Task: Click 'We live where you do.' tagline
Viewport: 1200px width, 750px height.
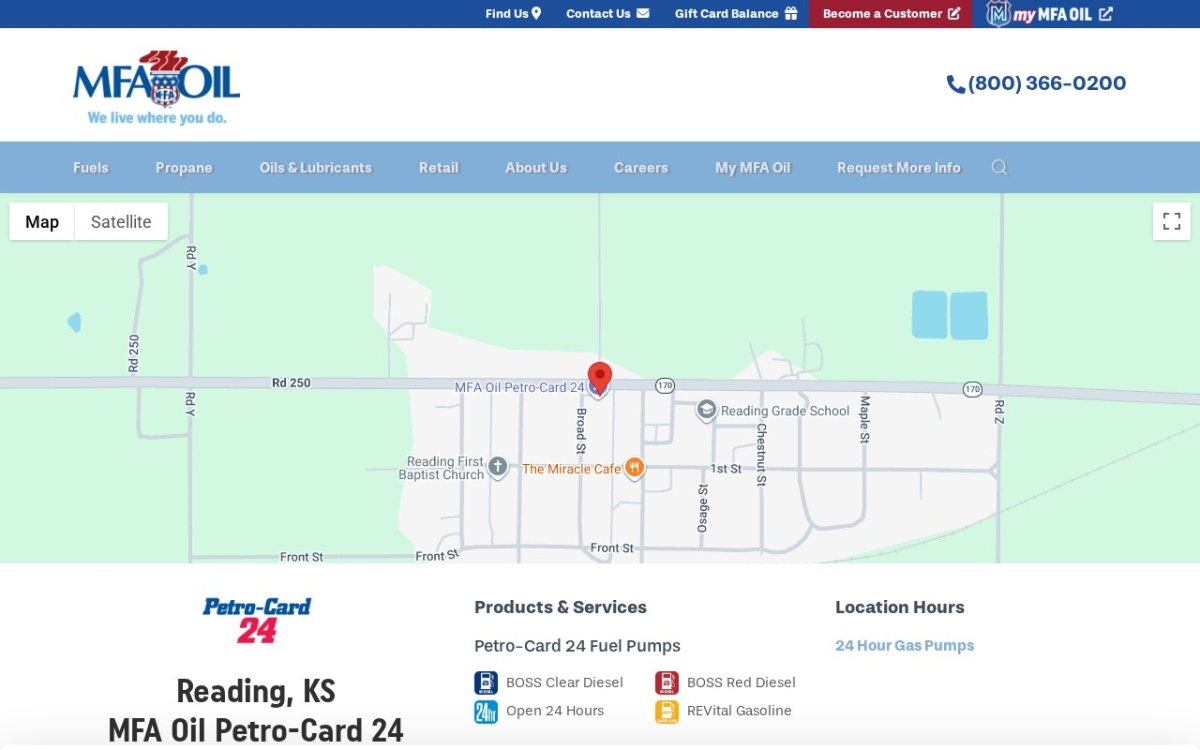Action: pyautogui.click(x=157, y=118)
